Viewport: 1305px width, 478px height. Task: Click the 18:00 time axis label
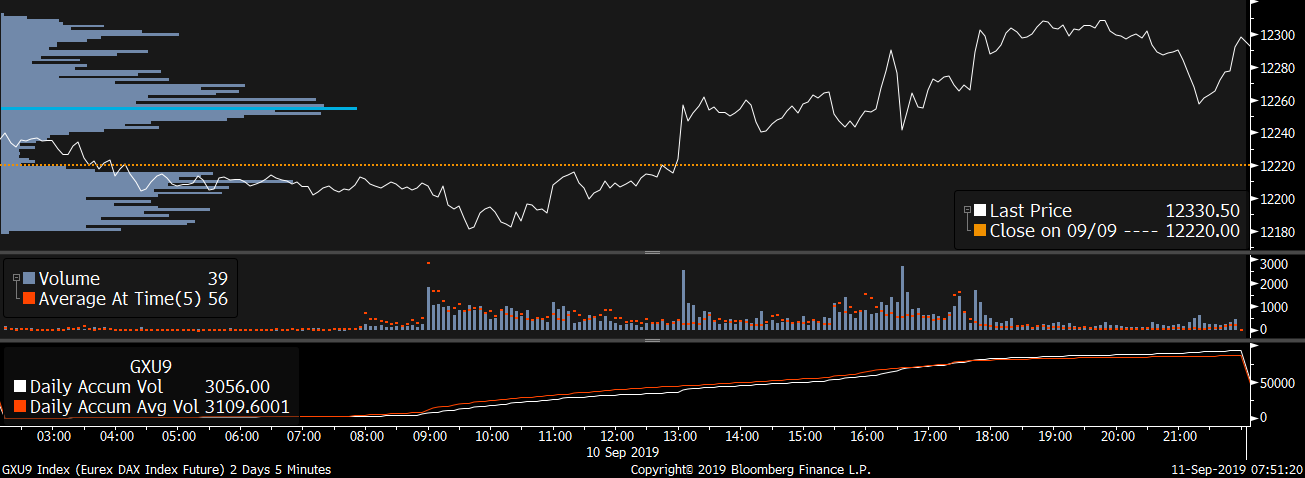[x=992, y=437]
